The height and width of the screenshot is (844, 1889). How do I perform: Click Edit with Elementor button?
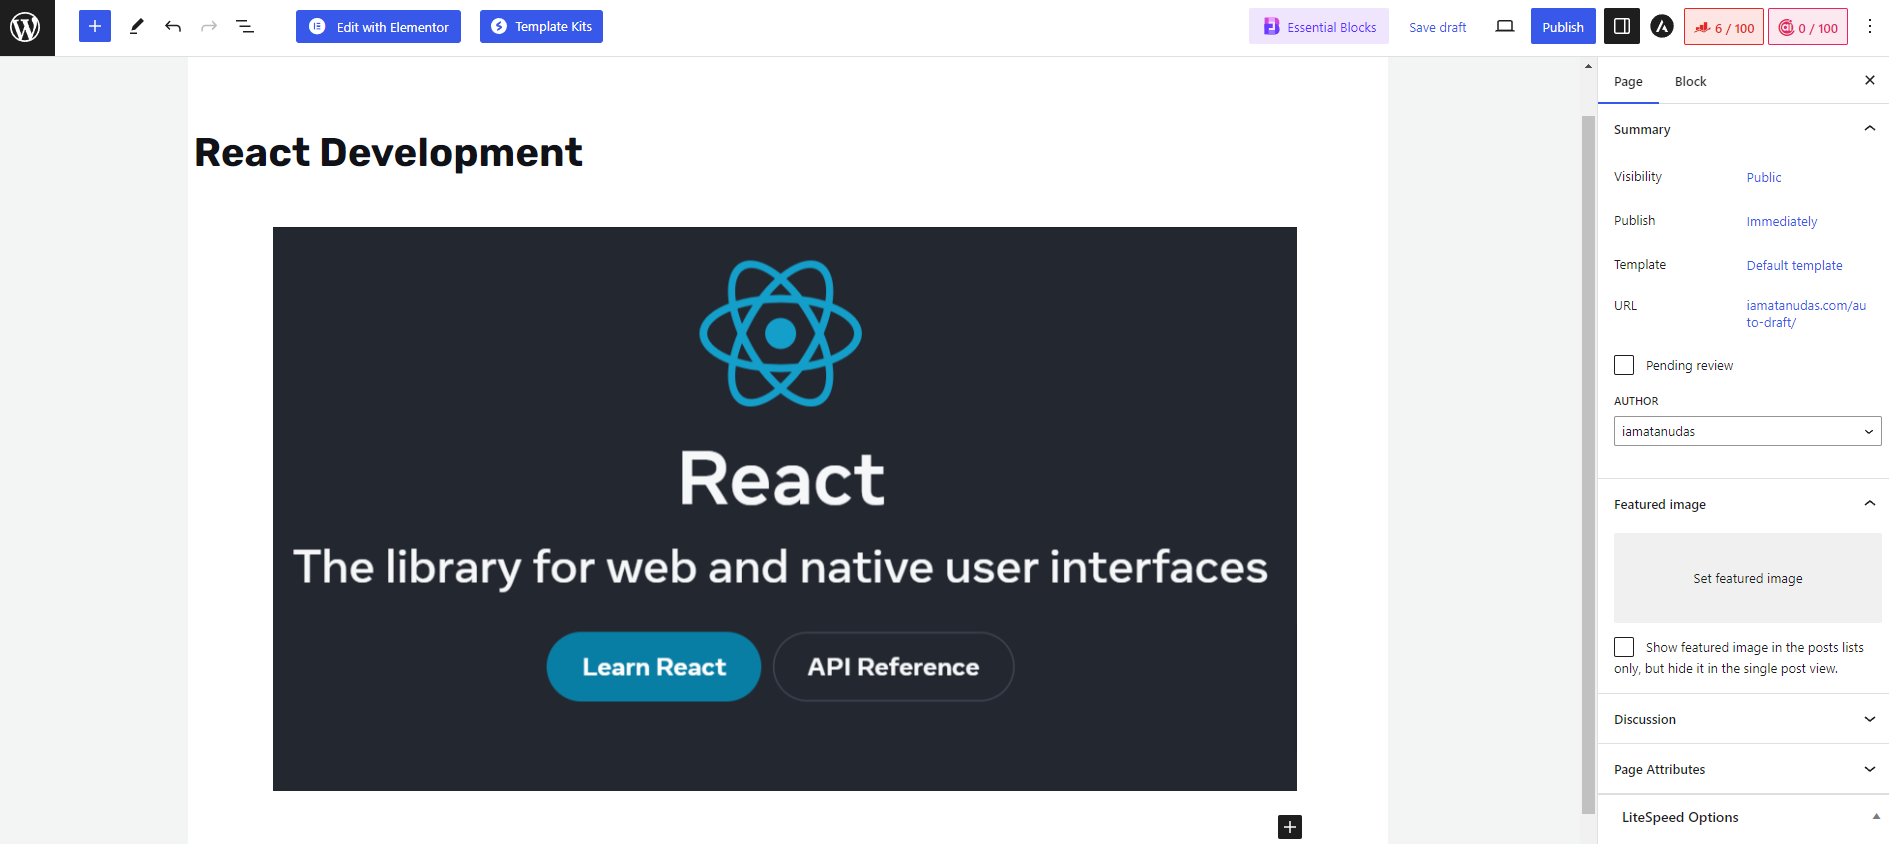[378, 27]
